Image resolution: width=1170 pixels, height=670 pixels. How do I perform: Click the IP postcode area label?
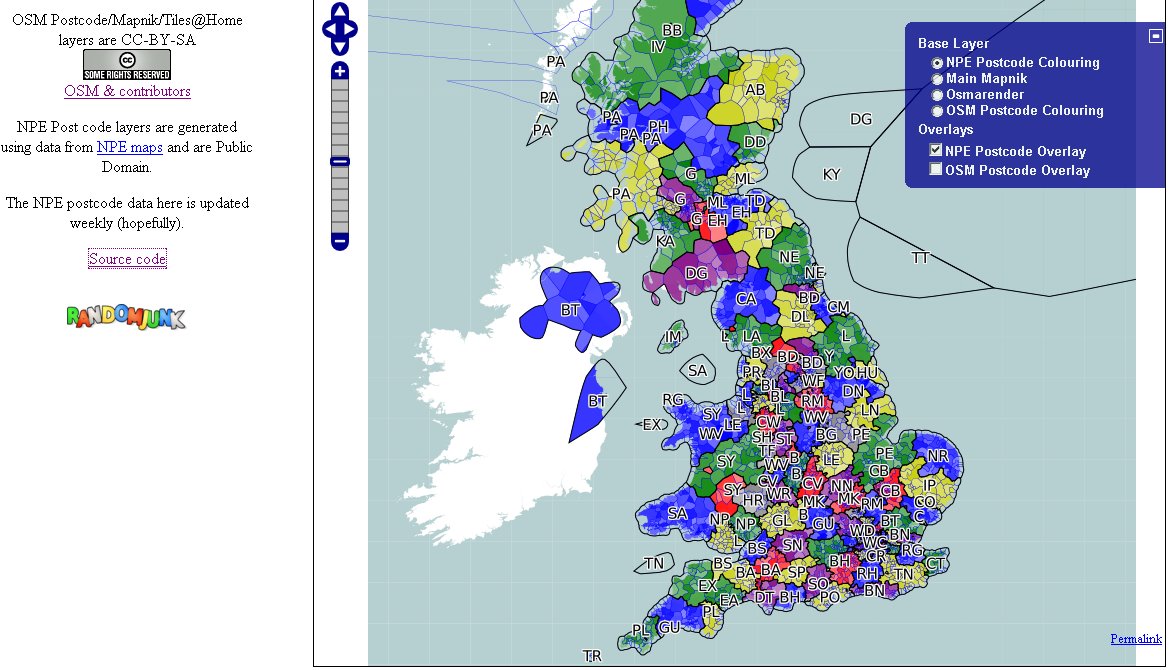(x=929, y=485)
